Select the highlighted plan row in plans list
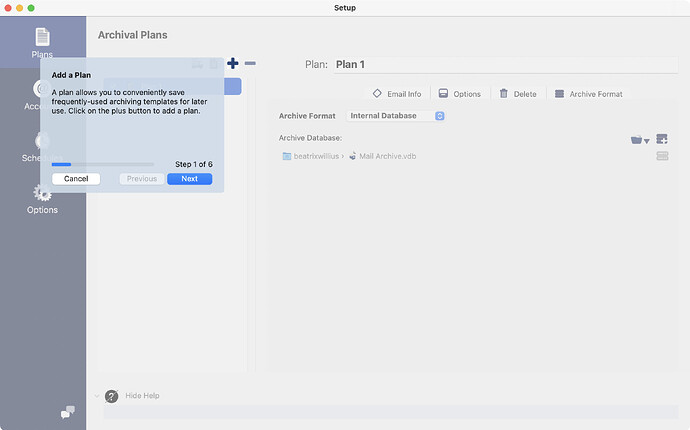The image size is (690, 430). coord(172,86)
